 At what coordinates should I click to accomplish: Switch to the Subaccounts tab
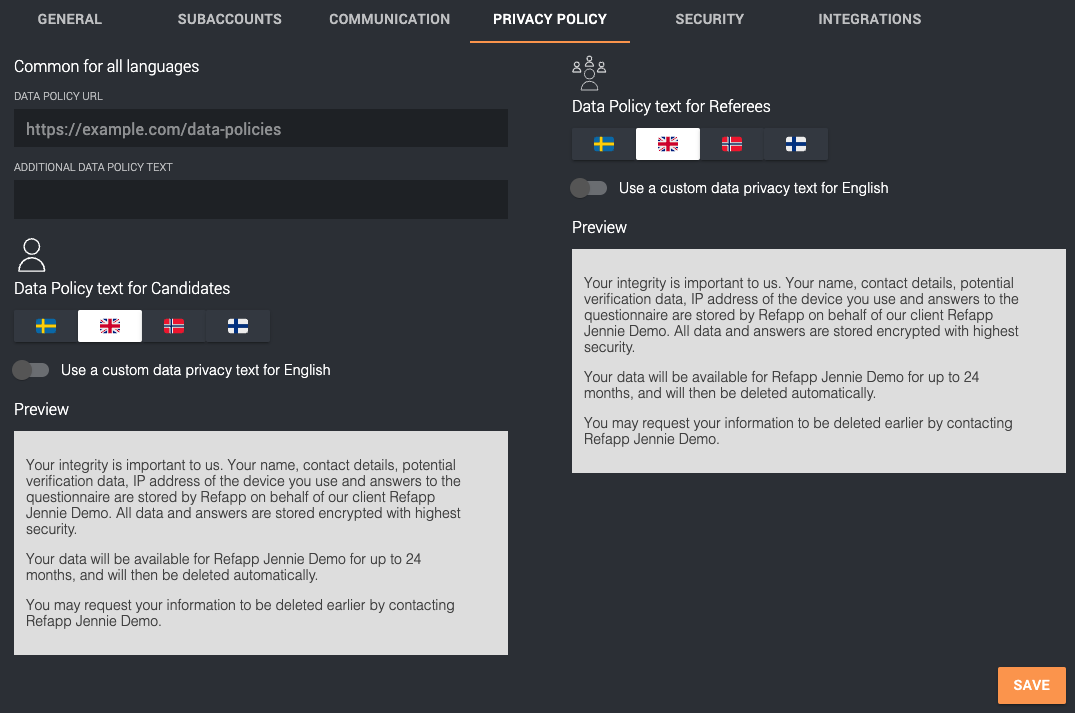230,19
